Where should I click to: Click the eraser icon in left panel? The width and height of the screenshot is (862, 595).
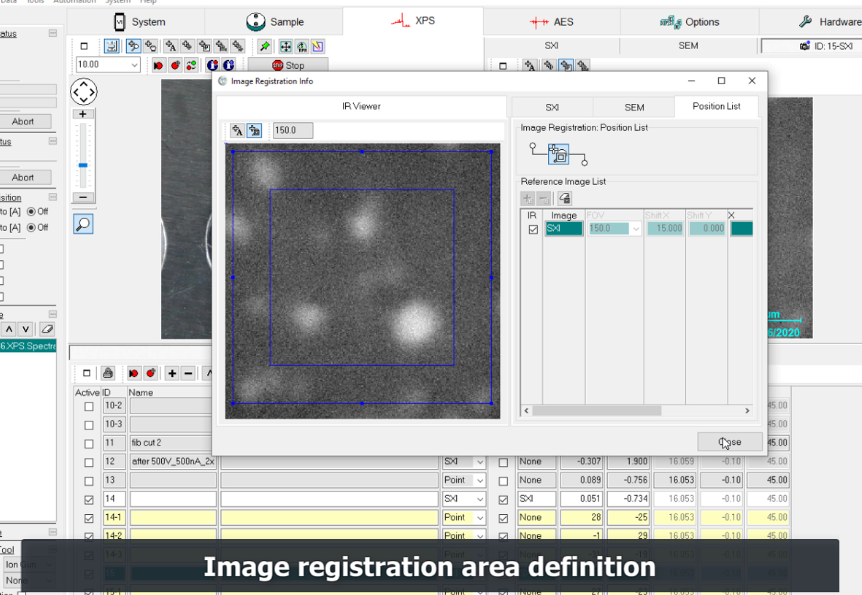point(47,329)
